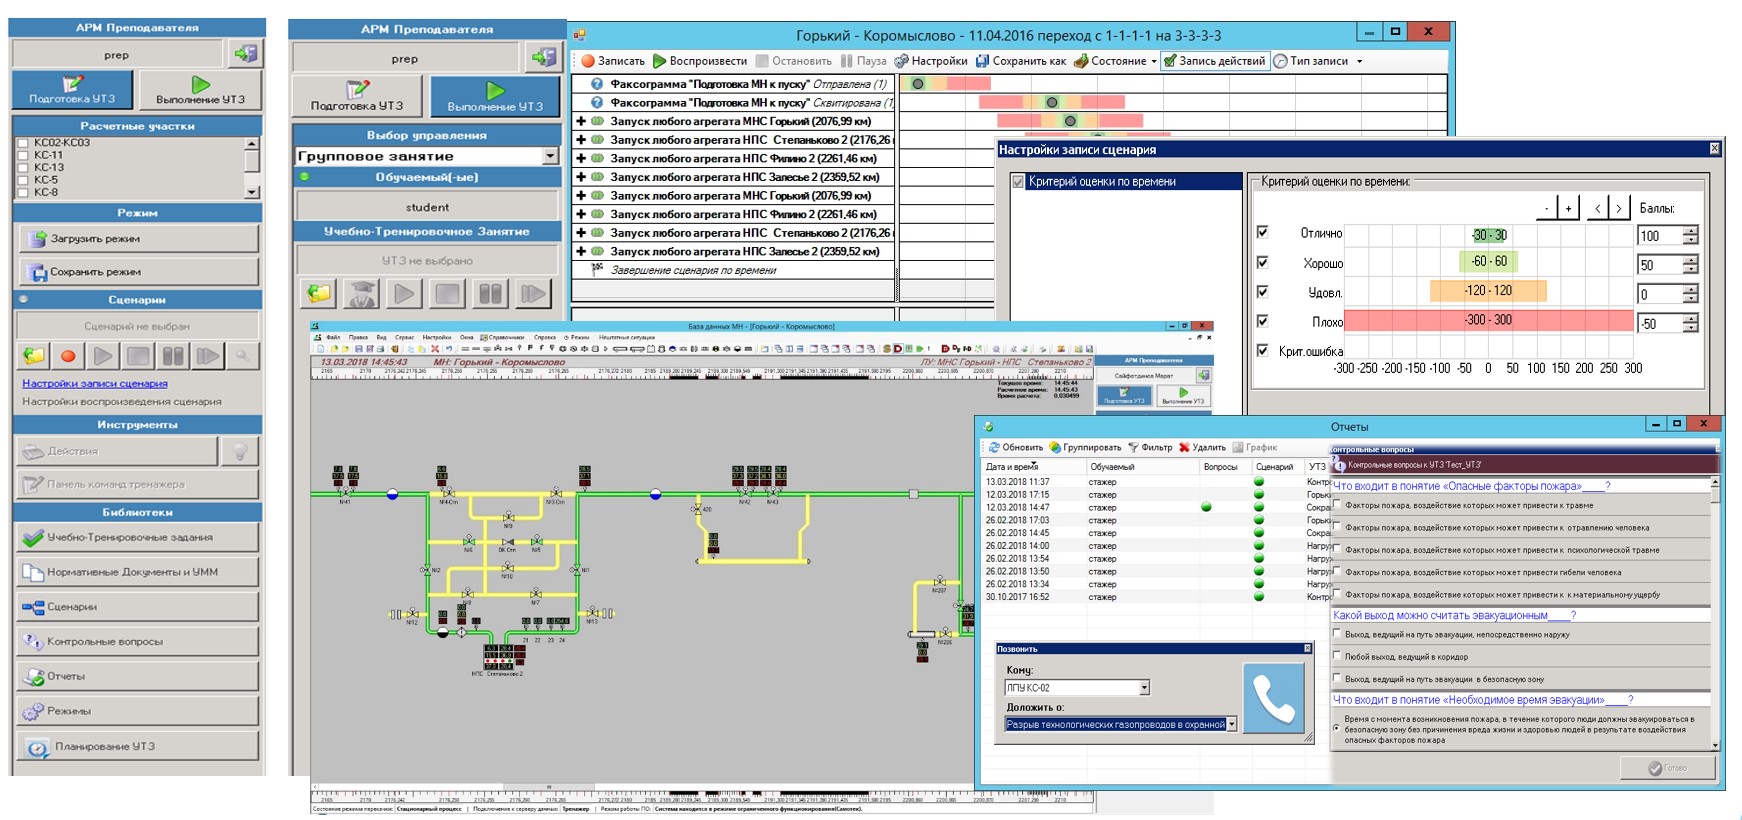Viewport: 1742px width, 820px height.
Task: Open Режимы from the Библиотеки list
Action: [138, 711]
